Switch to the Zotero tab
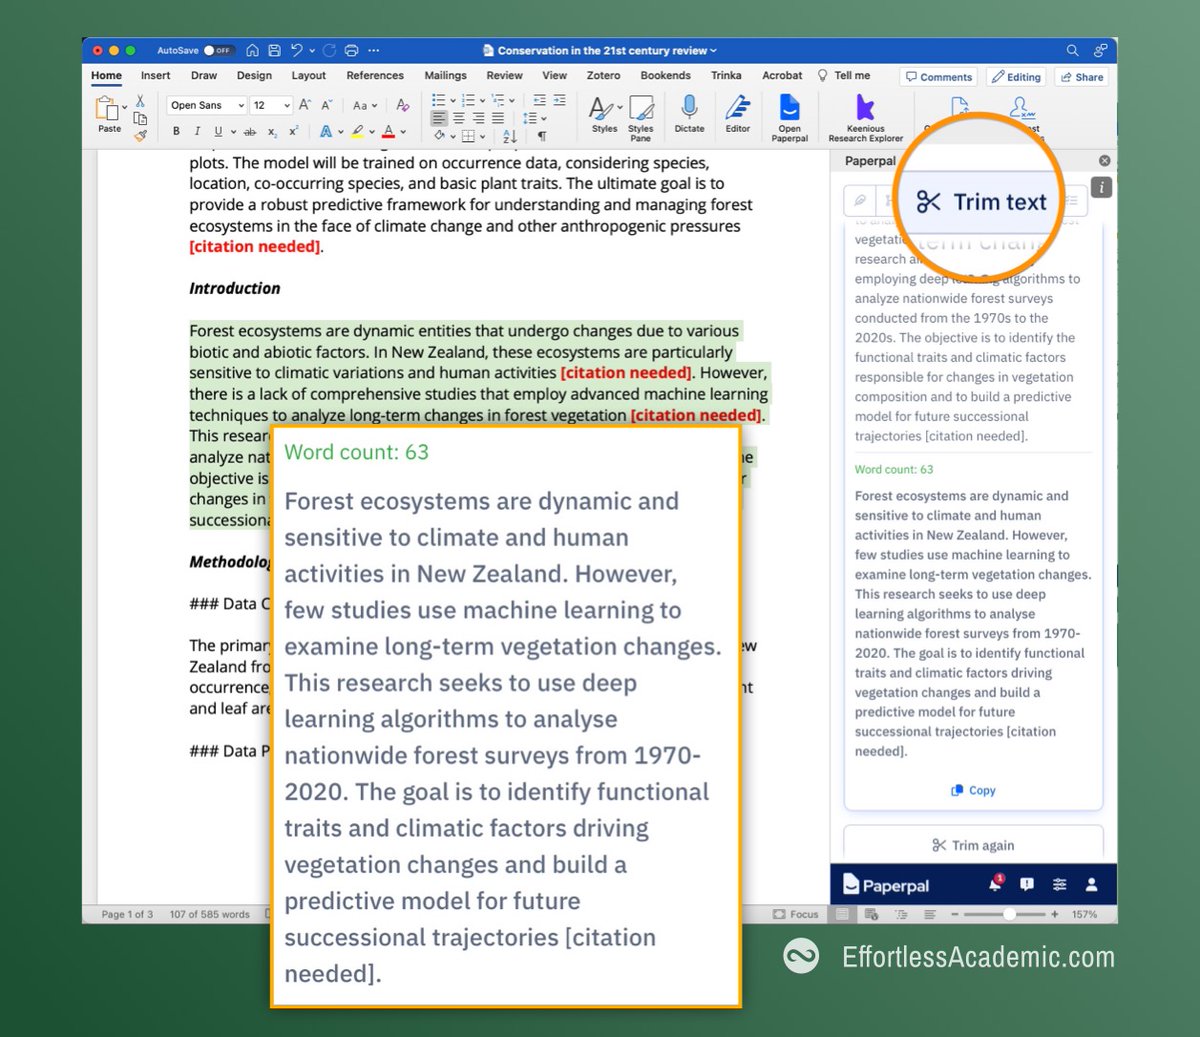 [603, 76]
